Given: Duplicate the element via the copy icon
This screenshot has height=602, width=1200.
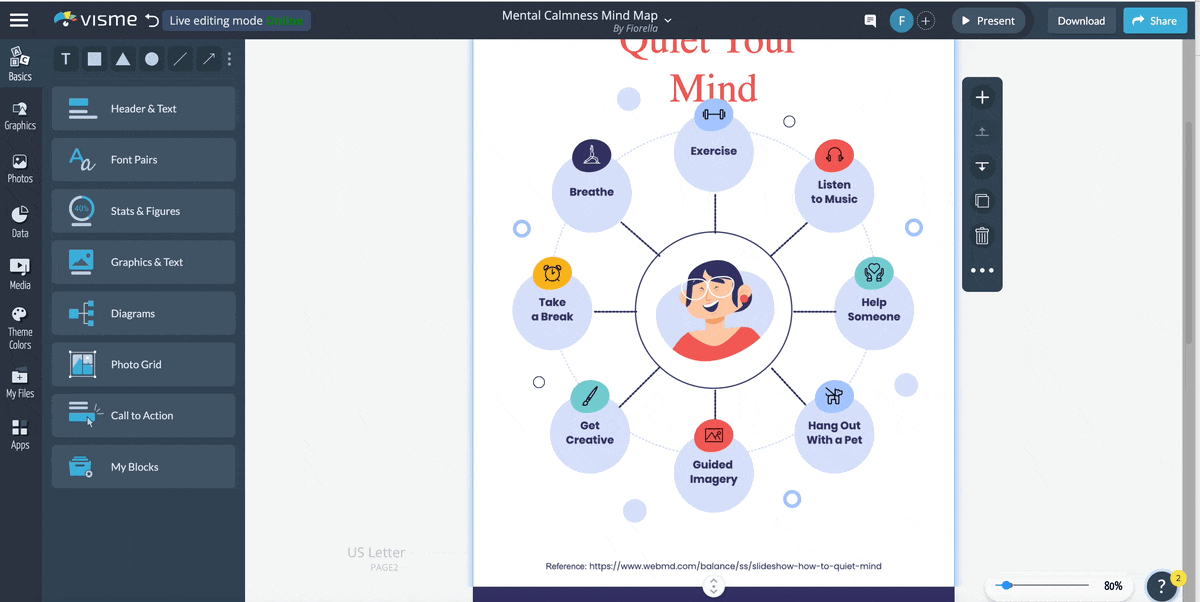Looking at the screenshot, I should [x=981, y=200].
